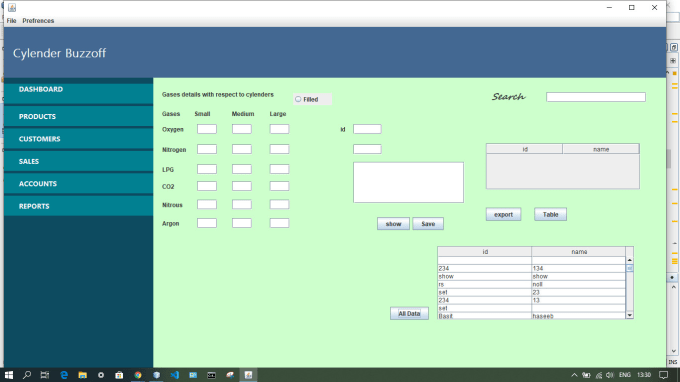Open the Windows notification center icon
The image size is (680, 382).
[x=664, y=375]
